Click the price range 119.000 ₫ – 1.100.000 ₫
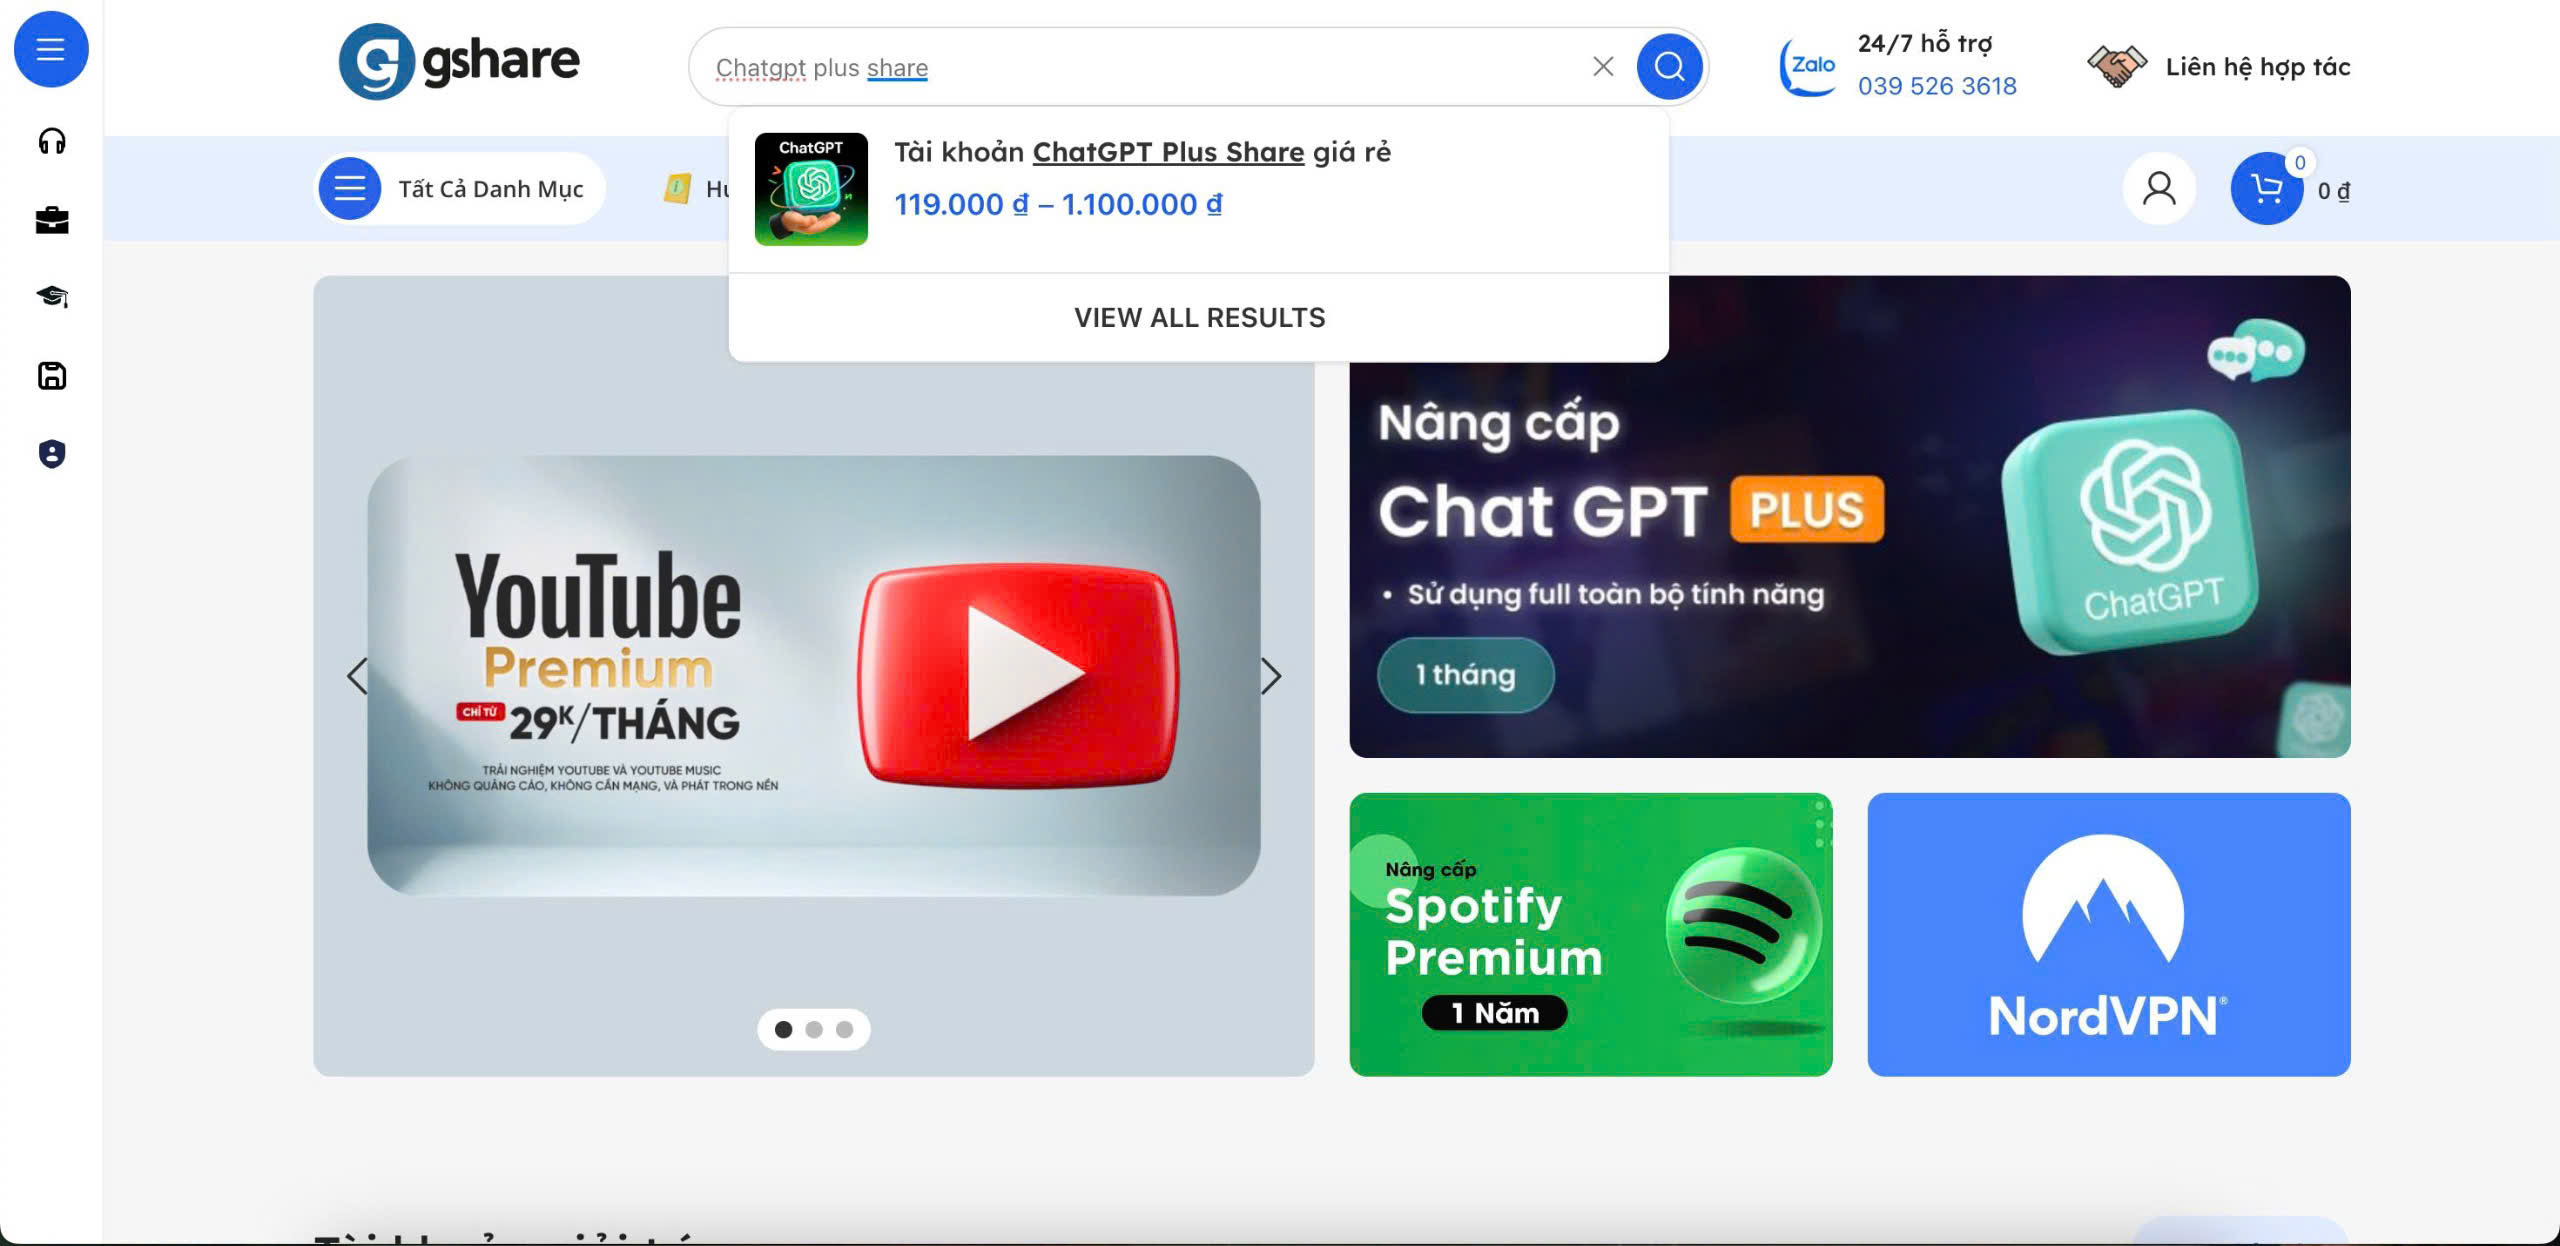Viewport: 2560px width, 1246px height. pyautogui.click(x=1058, y=204)
